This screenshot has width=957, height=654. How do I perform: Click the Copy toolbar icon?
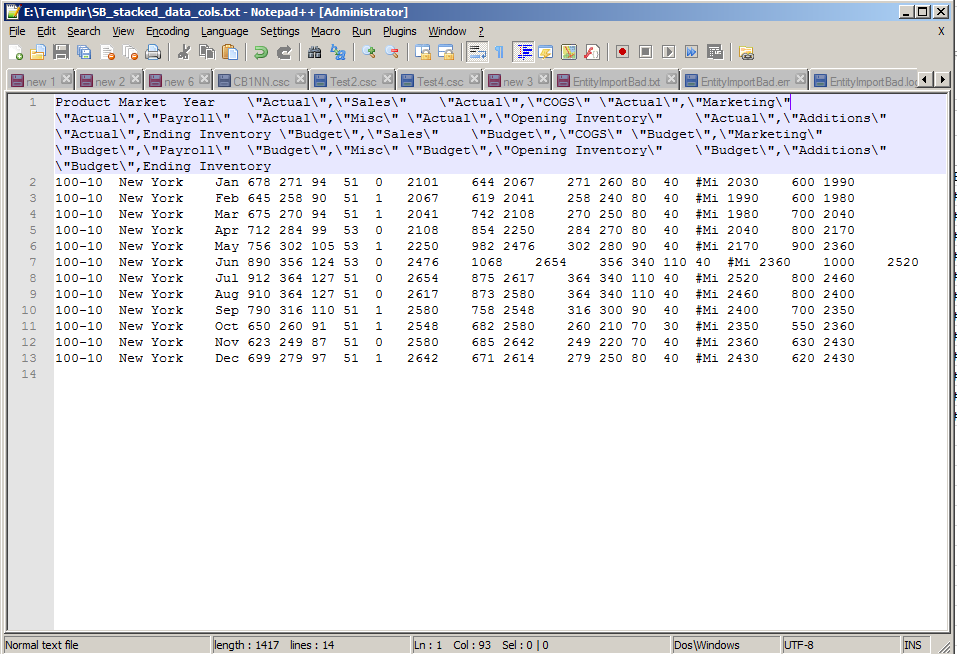tap(207, 53)
